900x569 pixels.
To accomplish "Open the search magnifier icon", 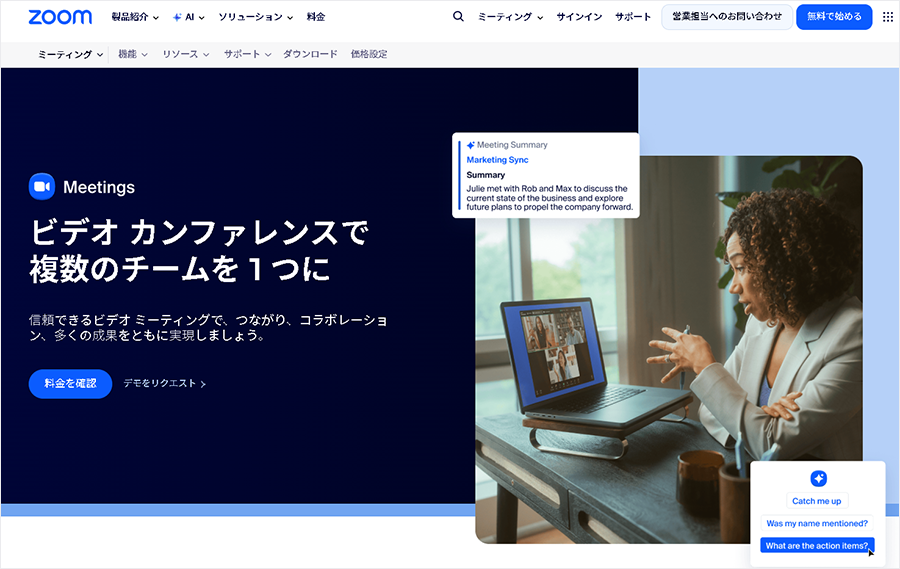I will click(458, 17).
